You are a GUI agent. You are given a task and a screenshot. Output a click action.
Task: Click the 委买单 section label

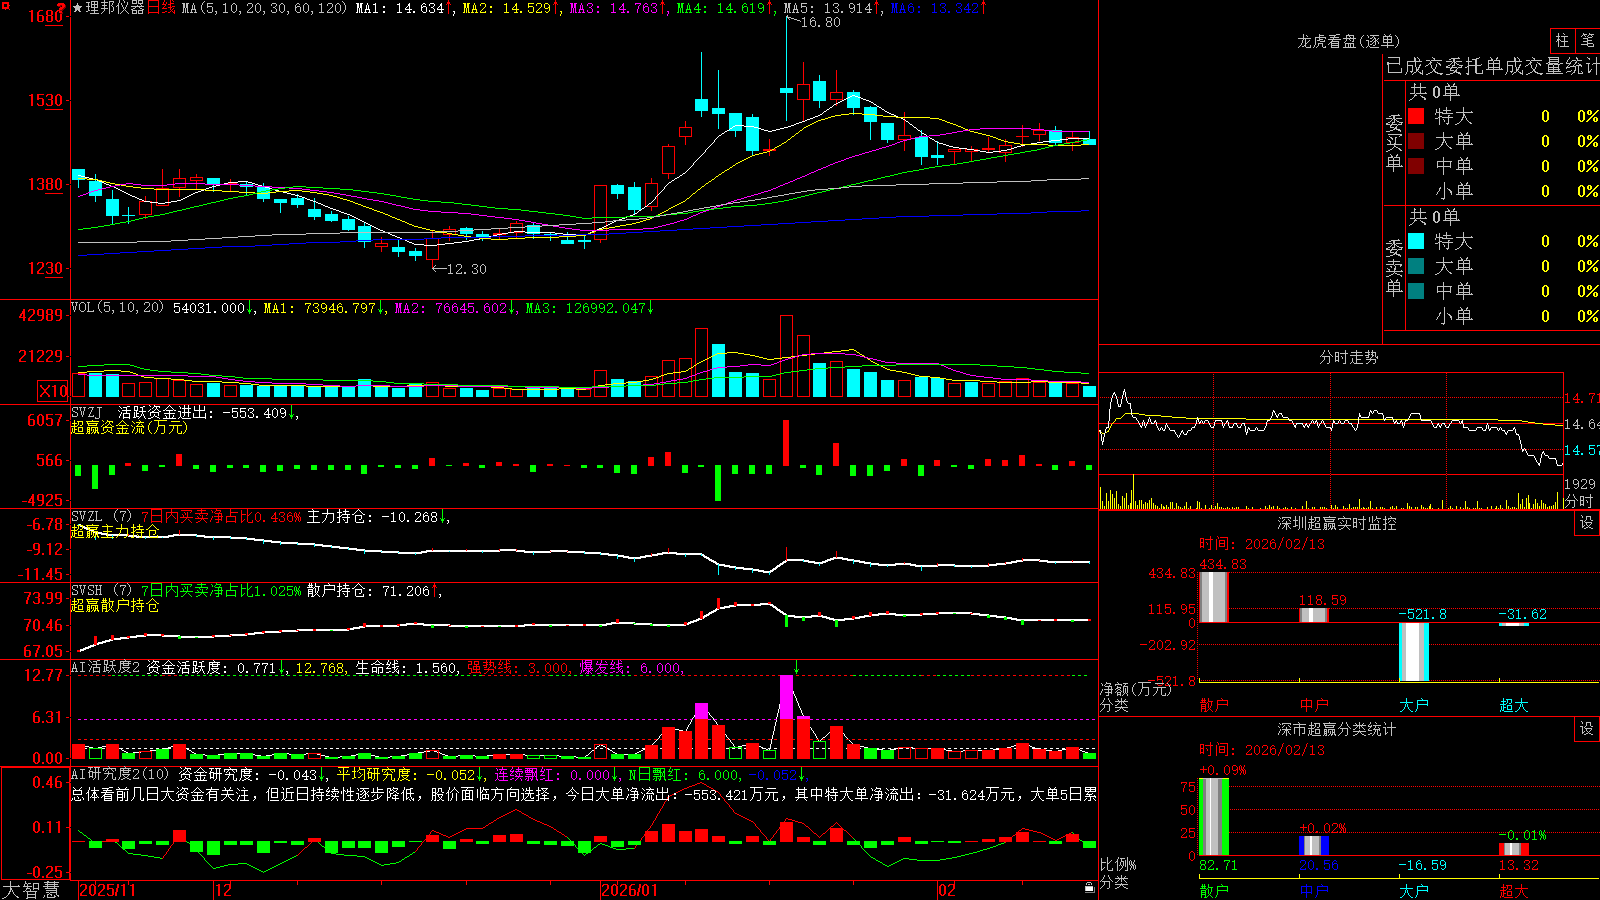click(x=1394, y=142)
